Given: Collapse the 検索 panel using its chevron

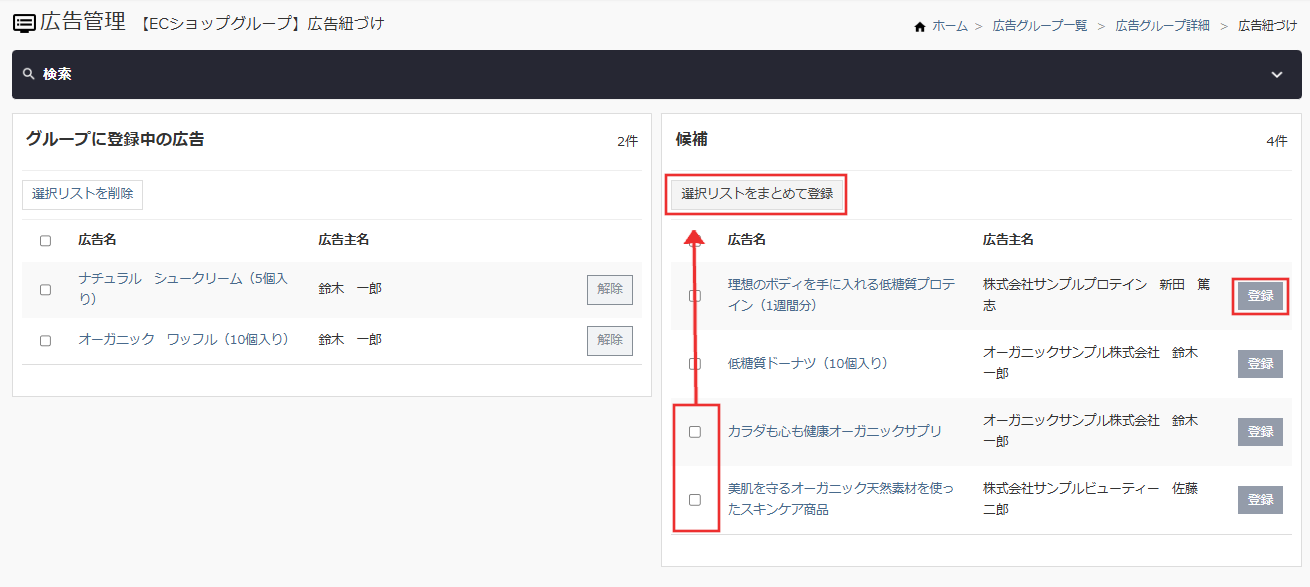Looking at the screenshot, I should point(1276,73).
